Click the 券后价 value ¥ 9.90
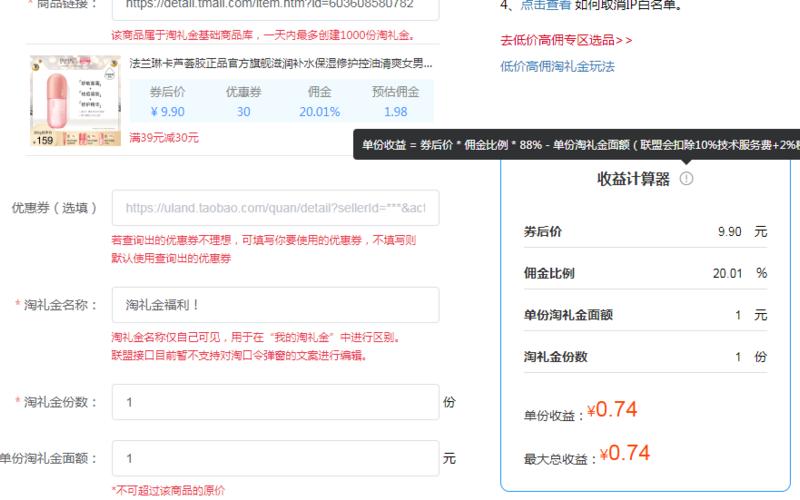 point(167,112)
